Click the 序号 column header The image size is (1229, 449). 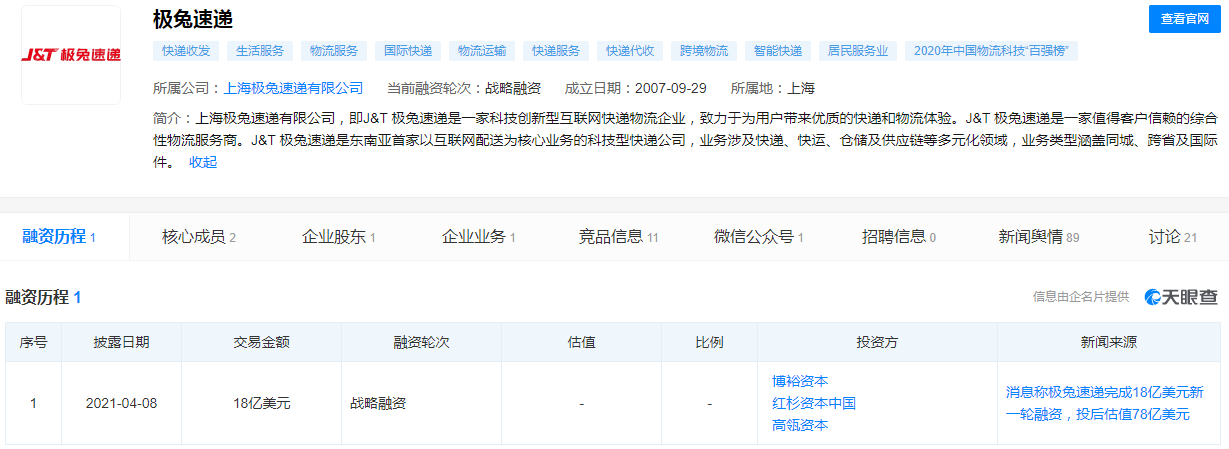coord(33,342)
